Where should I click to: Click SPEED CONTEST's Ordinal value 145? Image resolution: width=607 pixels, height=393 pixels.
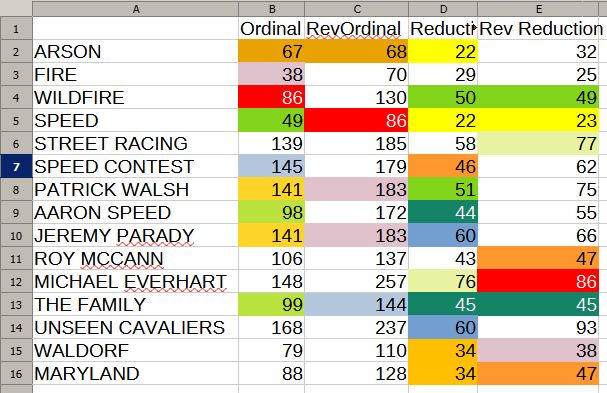[271, 166]
